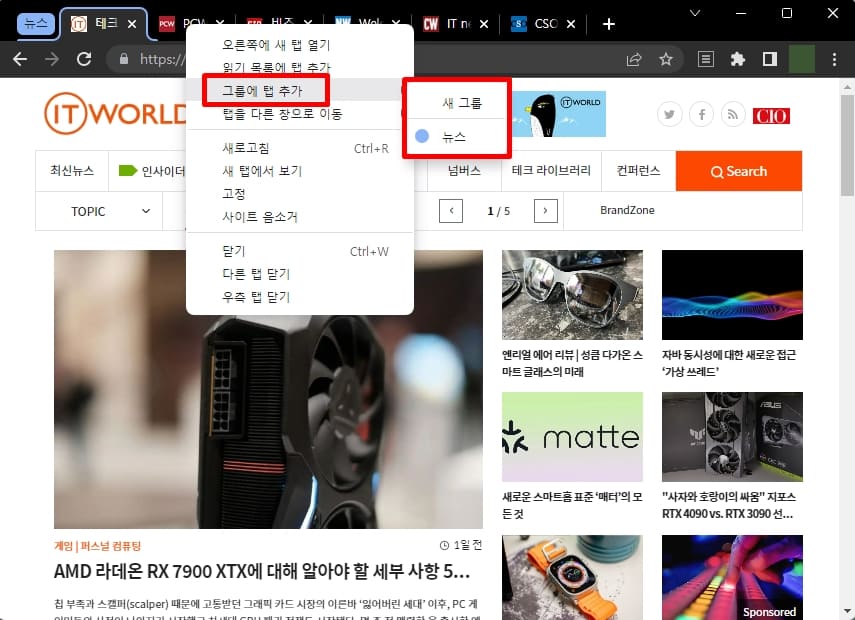
Task: Open the tab search chevron
Action: point(695,13)
